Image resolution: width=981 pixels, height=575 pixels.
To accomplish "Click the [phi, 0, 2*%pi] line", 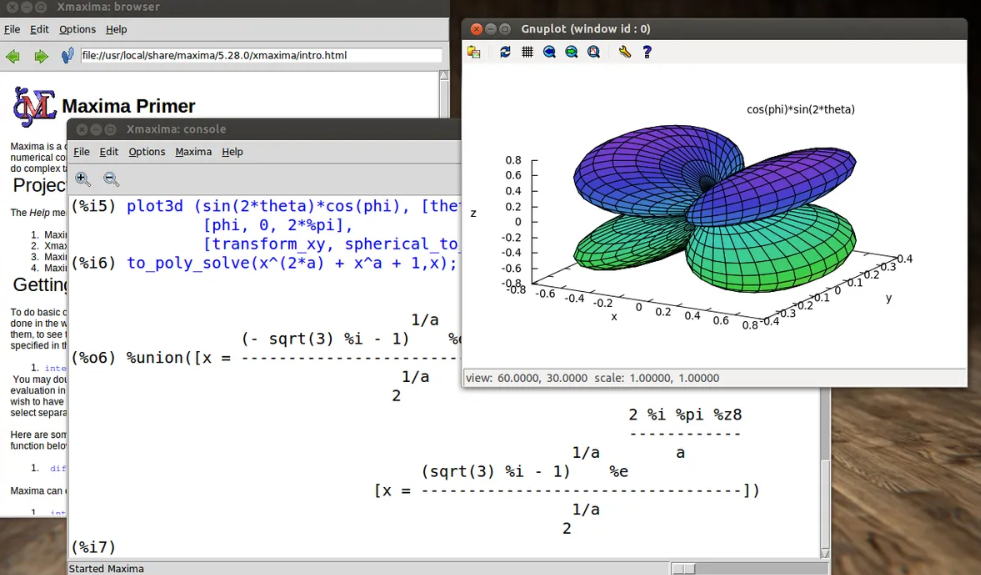I will (x=278, y=225).
